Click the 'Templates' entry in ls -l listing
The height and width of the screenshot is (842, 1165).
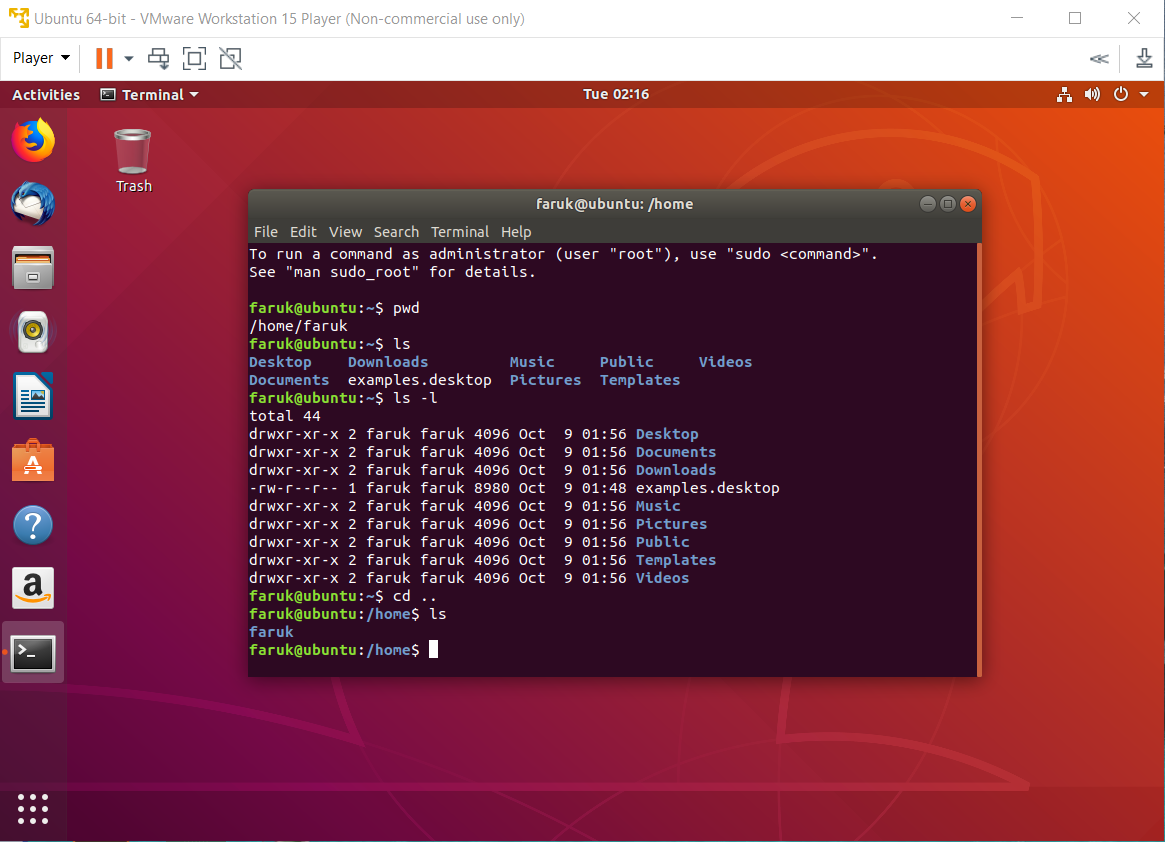coord(676,560)
